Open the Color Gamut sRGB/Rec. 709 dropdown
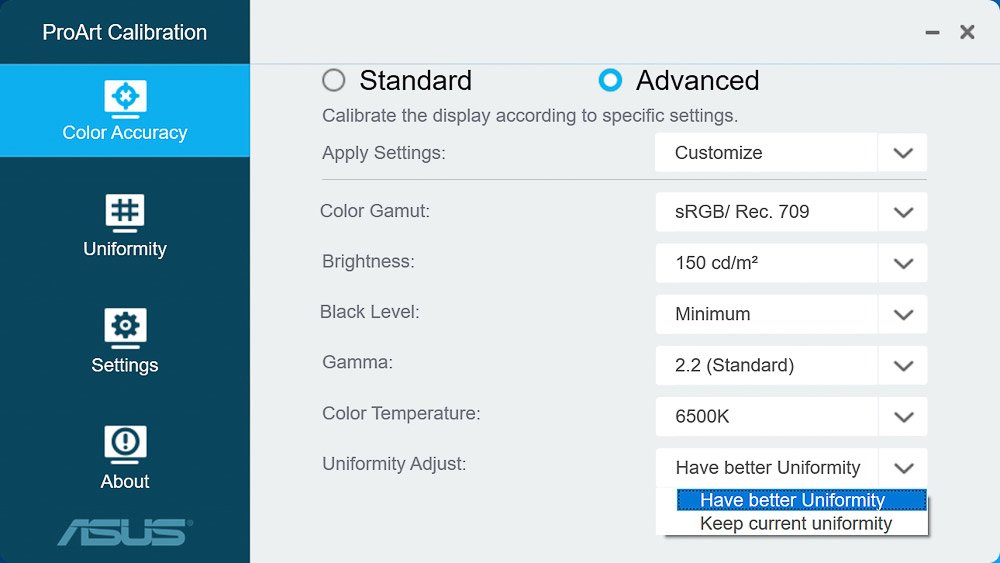The image size is (1000, 563). coord(791,212)
